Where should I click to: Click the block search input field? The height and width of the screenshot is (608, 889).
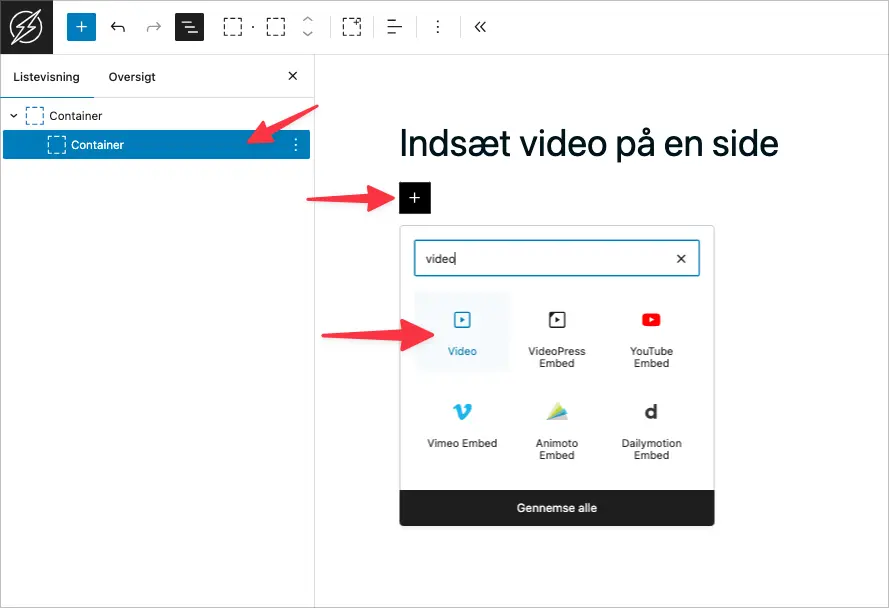(x=545, y=258)
